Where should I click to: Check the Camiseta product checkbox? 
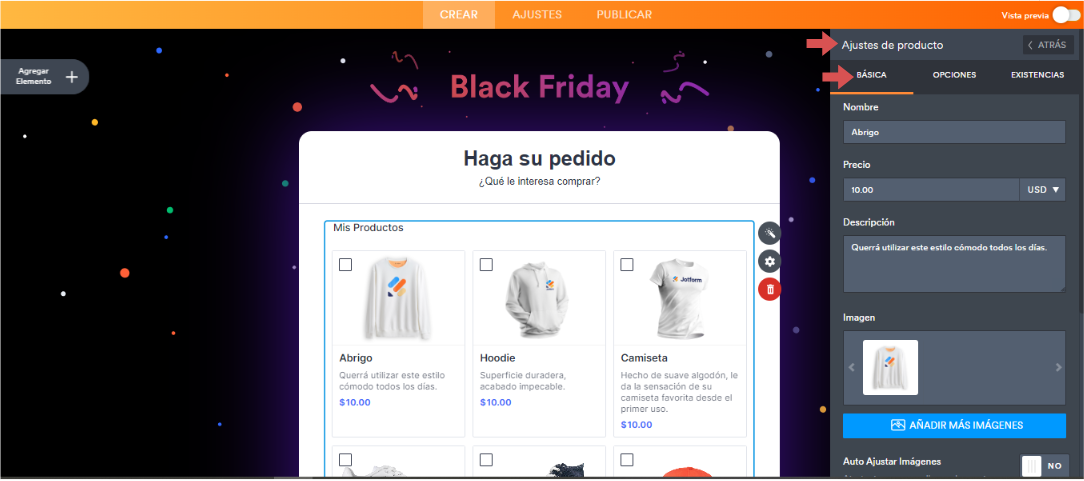click(627, 265)
